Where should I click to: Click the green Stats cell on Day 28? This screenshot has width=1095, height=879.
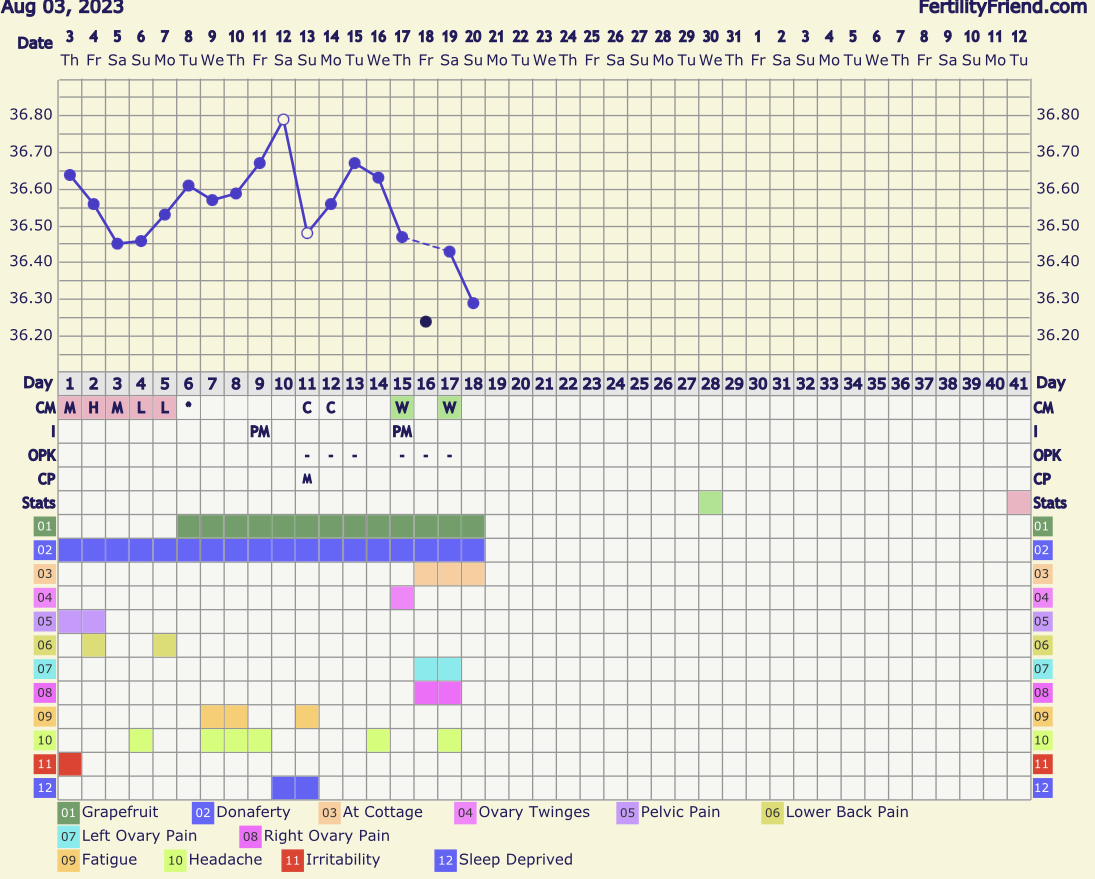point(710,503)
